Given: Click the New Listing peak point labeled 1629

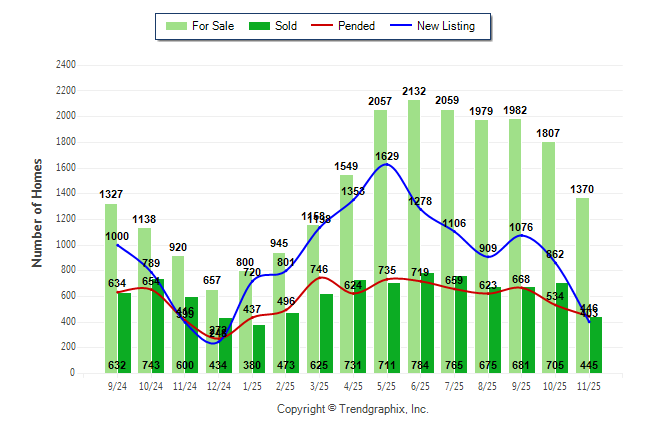Looking at the screenshot, I should point(386,164).
